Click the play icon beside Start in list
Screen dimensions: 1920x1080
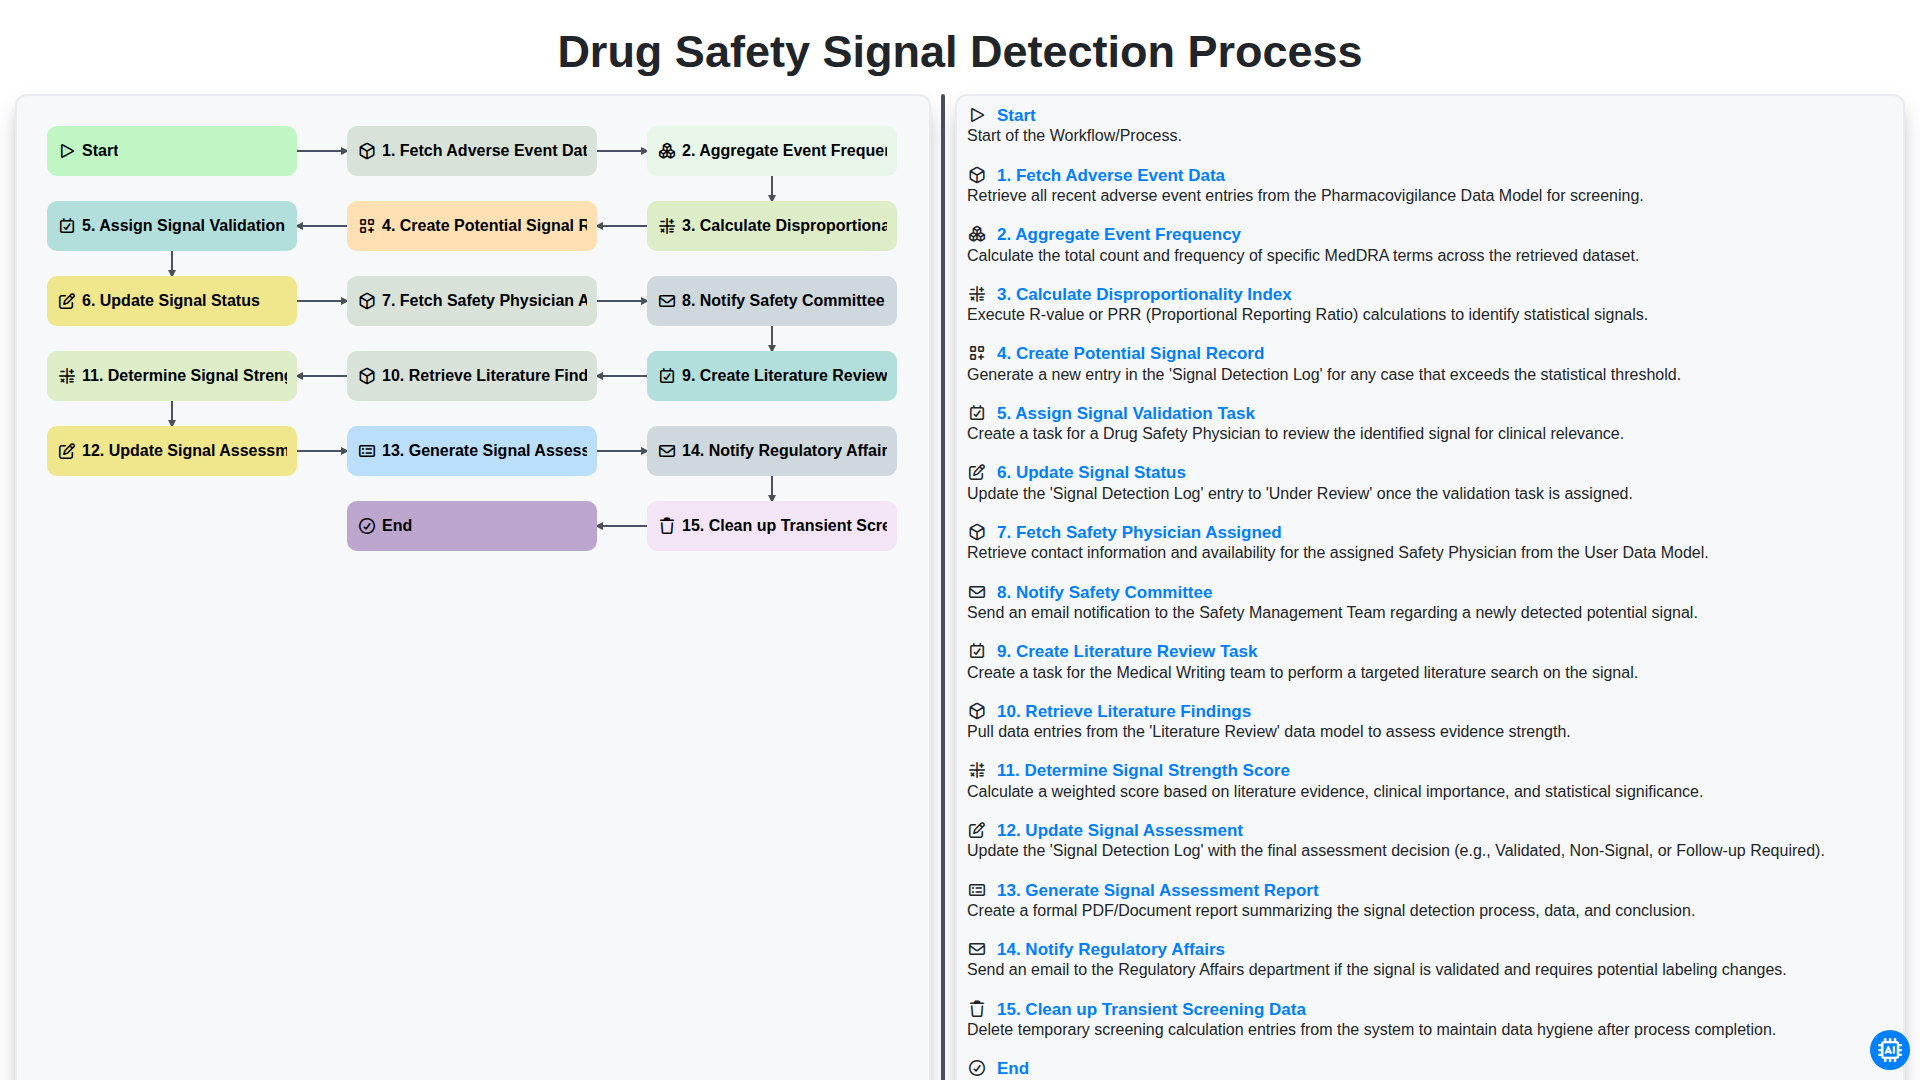click(977, 115)
